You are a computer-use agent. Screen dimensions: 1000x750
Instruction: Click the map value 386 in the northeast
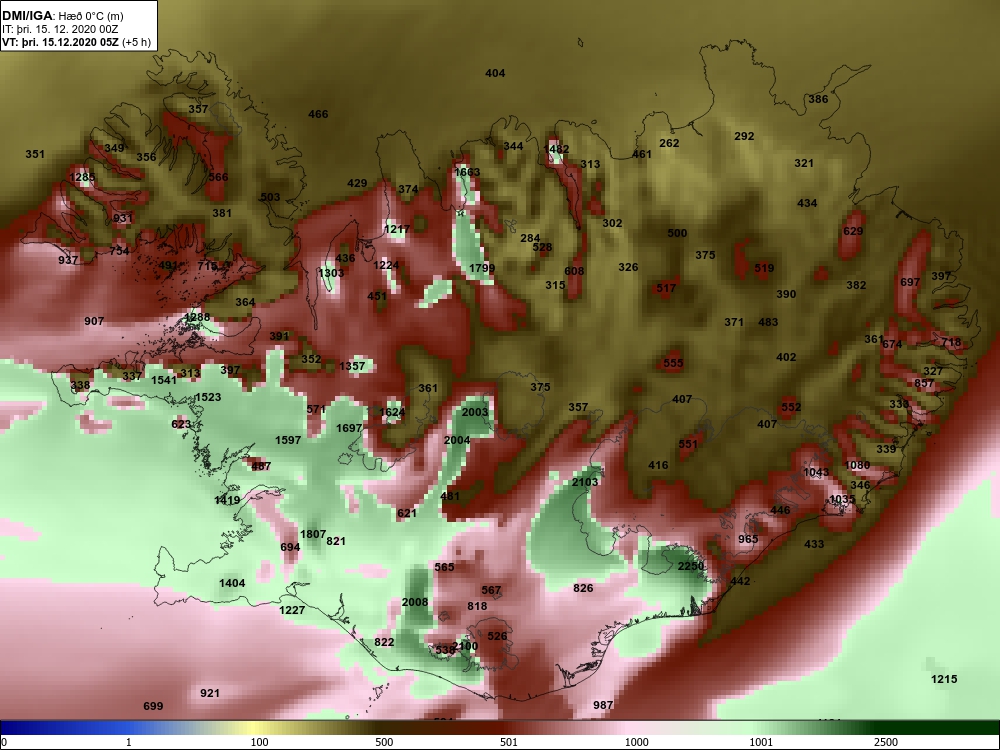818,99
